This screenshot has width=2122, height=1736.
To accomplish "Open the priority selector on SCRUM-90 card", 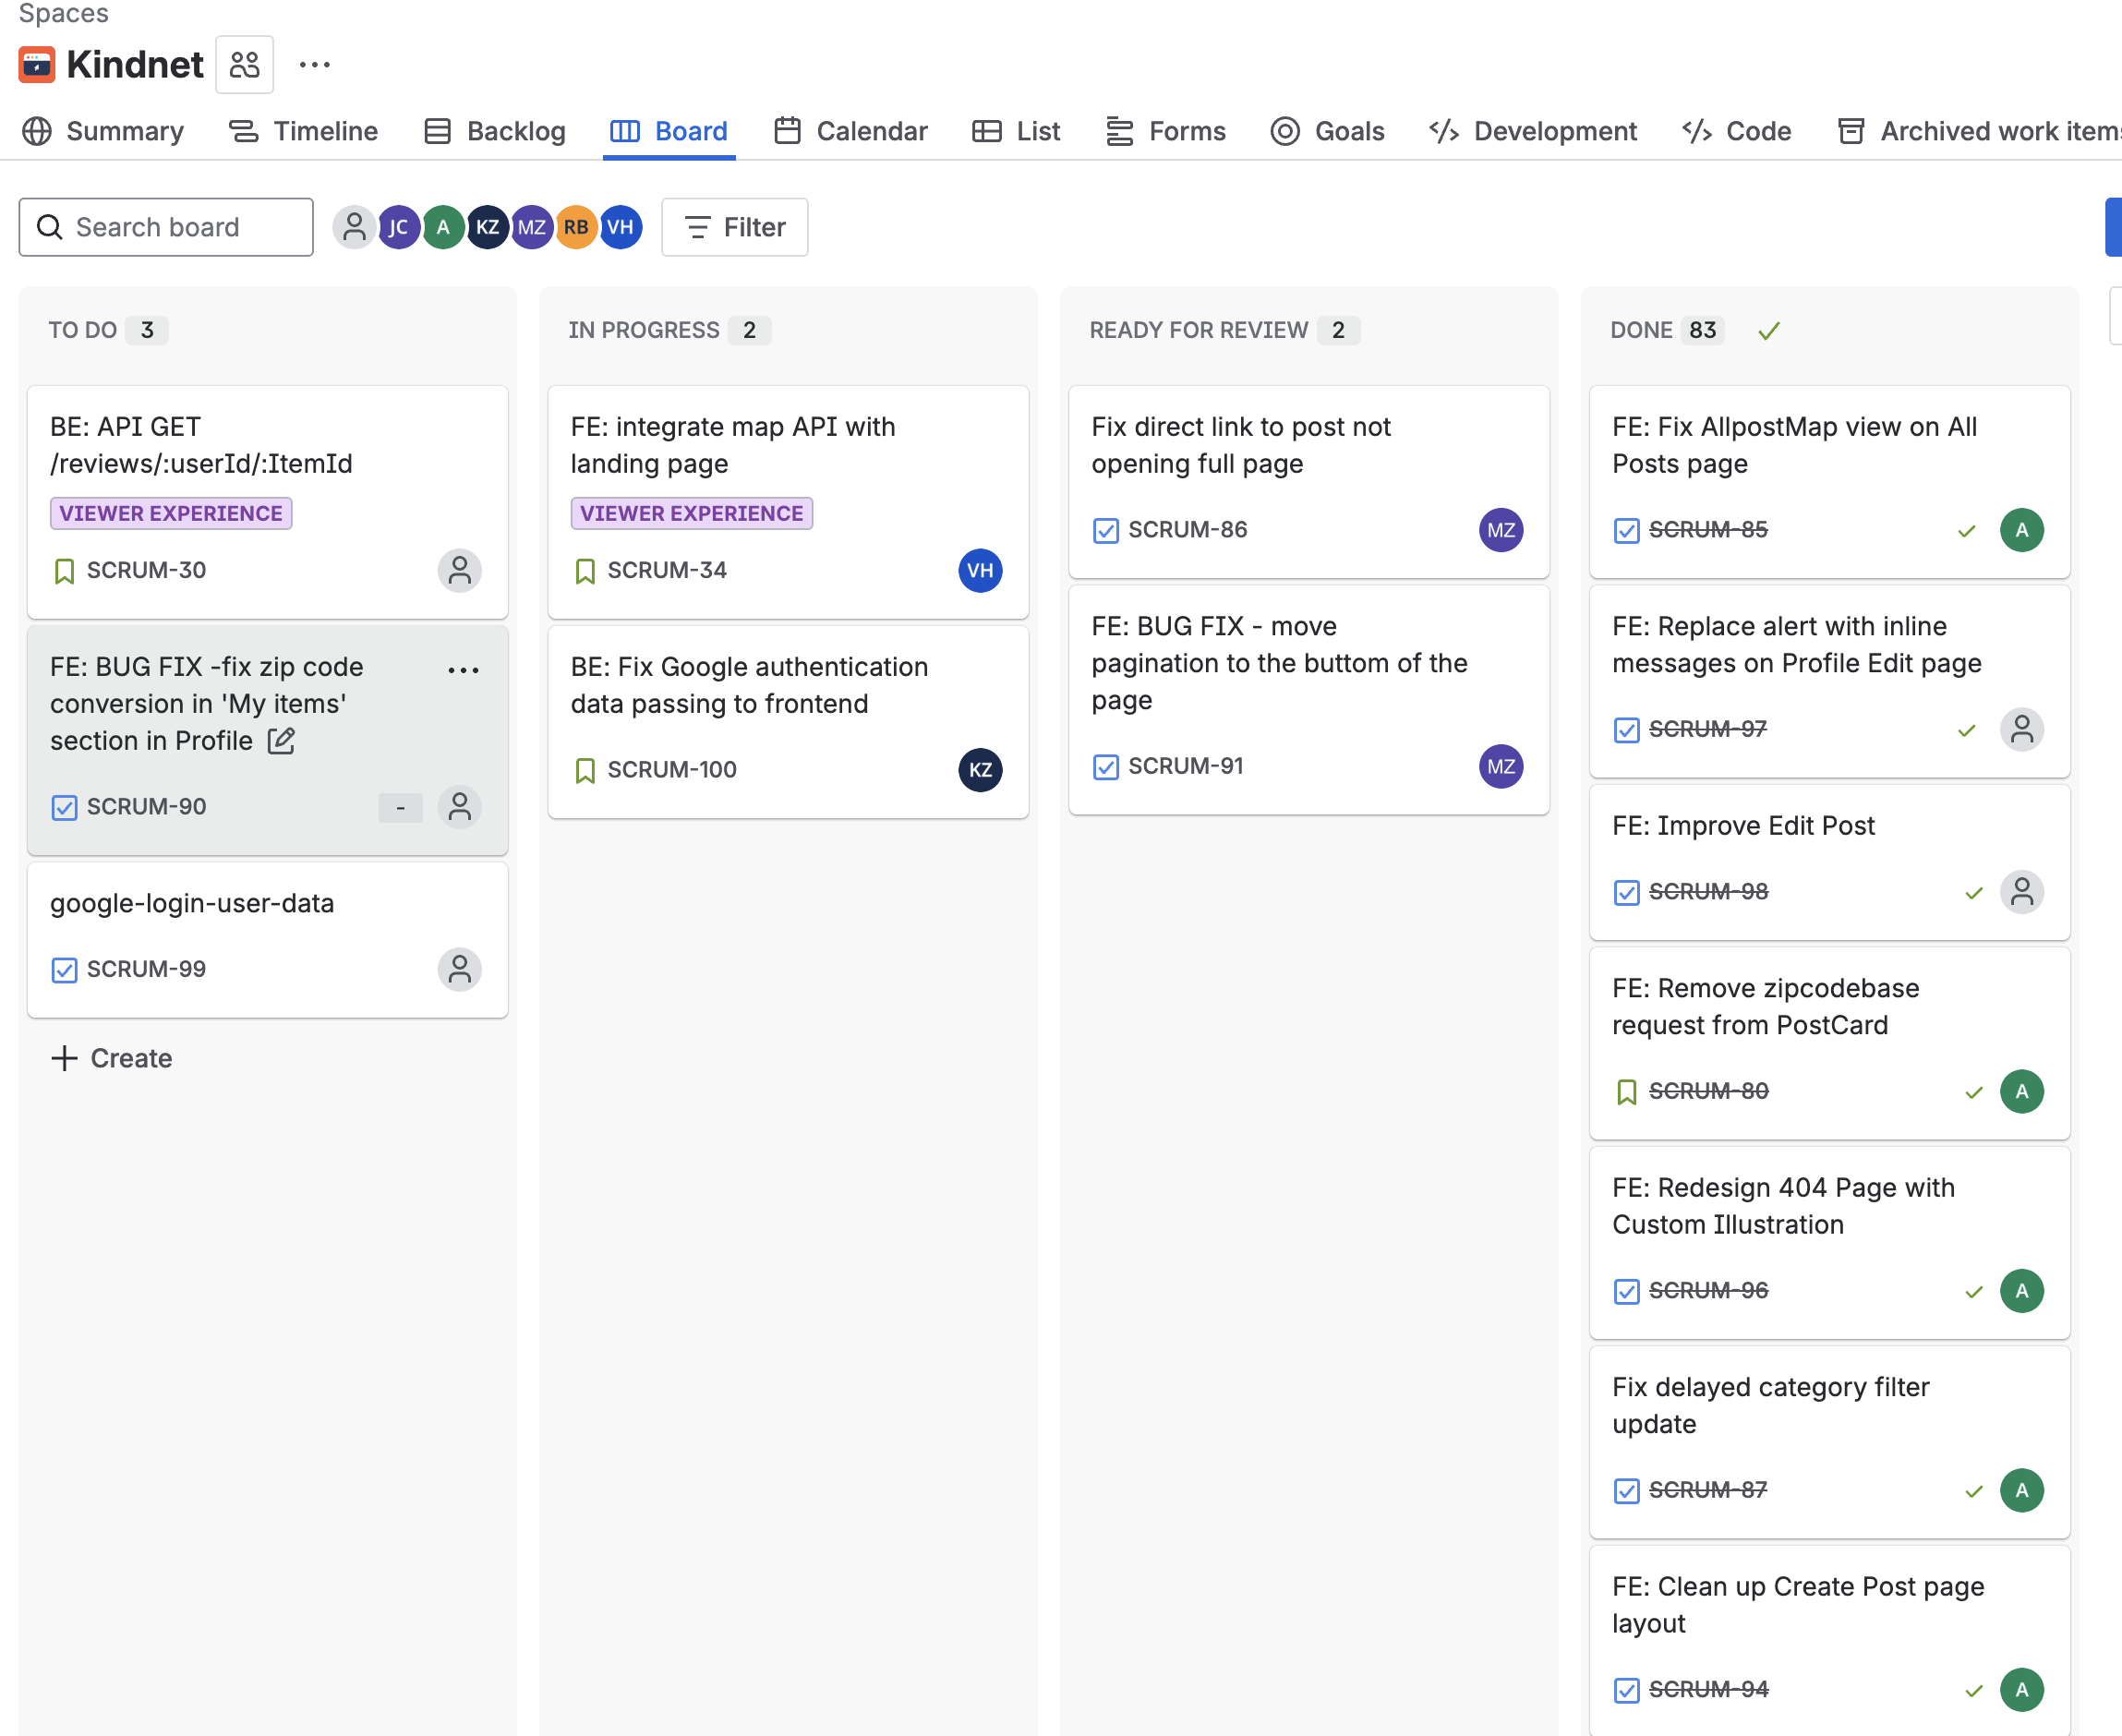I will click(x=400, y=807).
